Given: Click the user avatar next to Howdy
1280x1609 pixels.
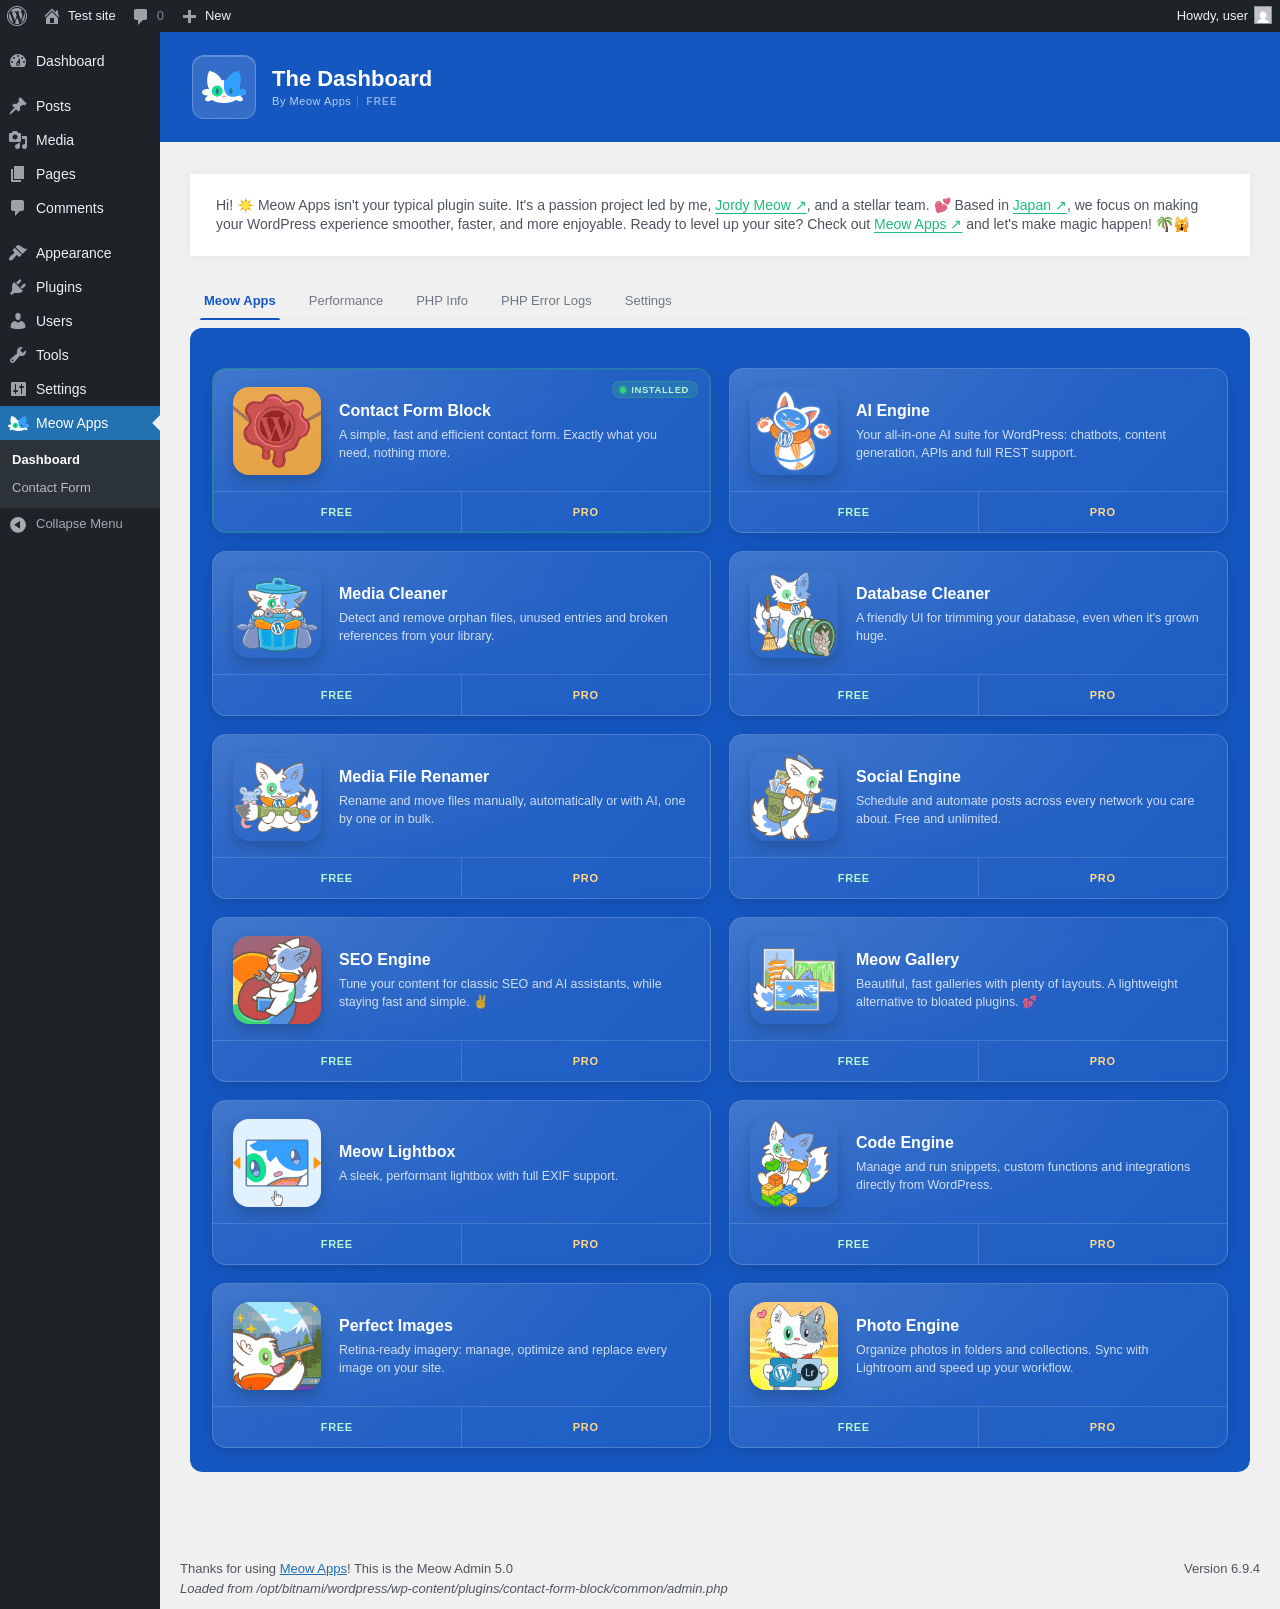Looking at the screenshot, I should pos(1263,16).
